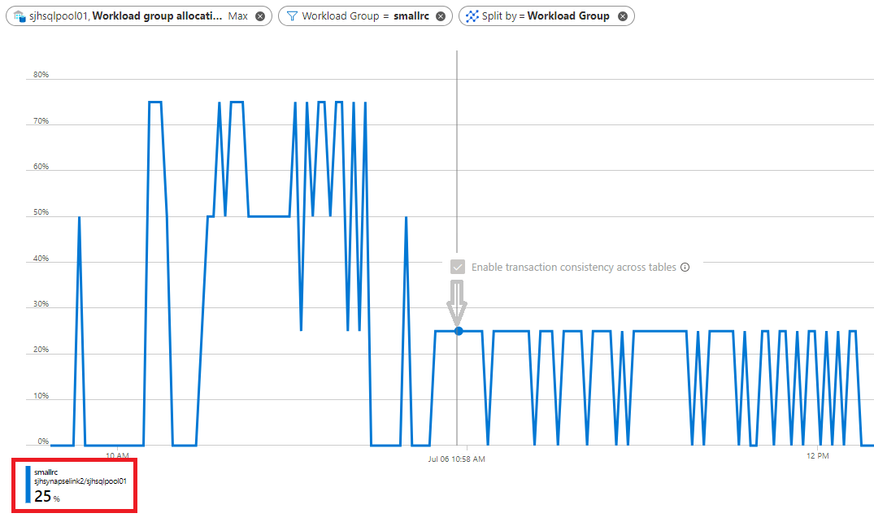Click the gray down arrow annotation

[457, 303]
